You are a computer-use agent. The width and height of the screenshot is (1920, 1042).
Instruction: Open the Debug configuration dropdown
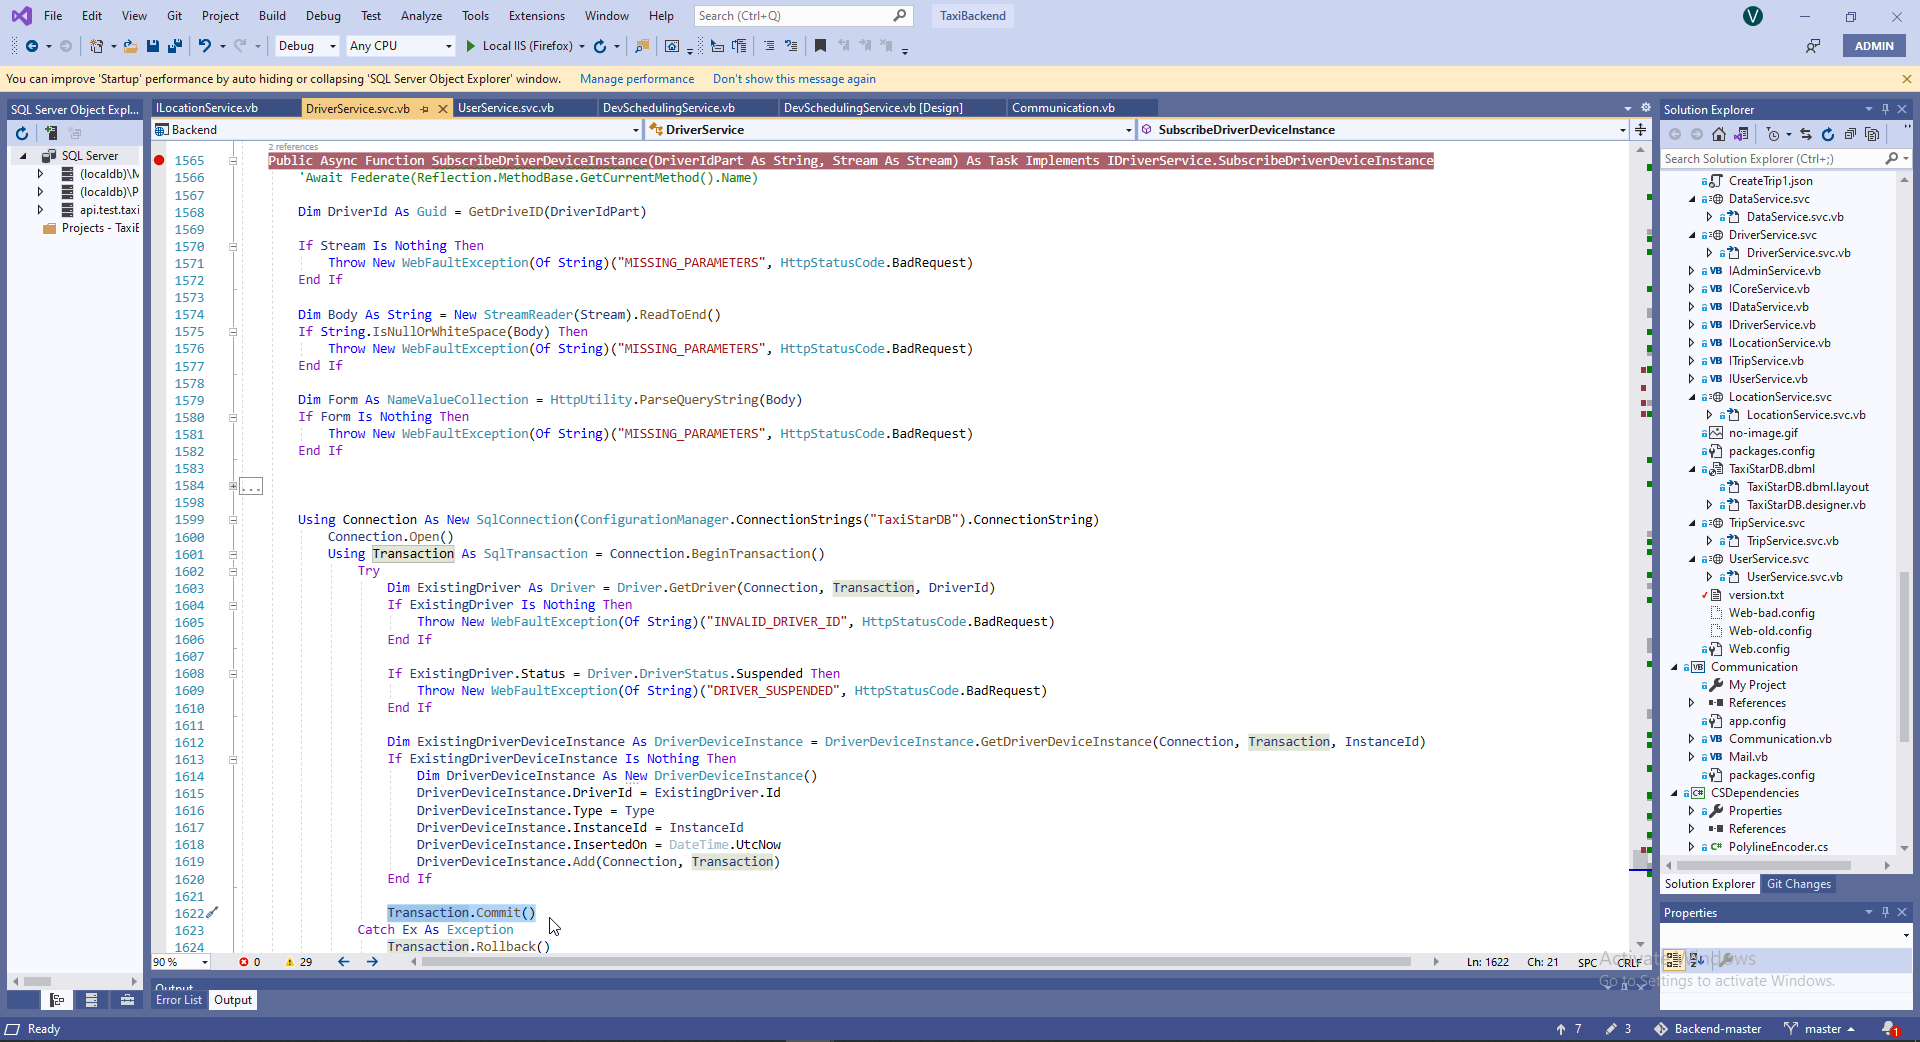click(306, 46)
